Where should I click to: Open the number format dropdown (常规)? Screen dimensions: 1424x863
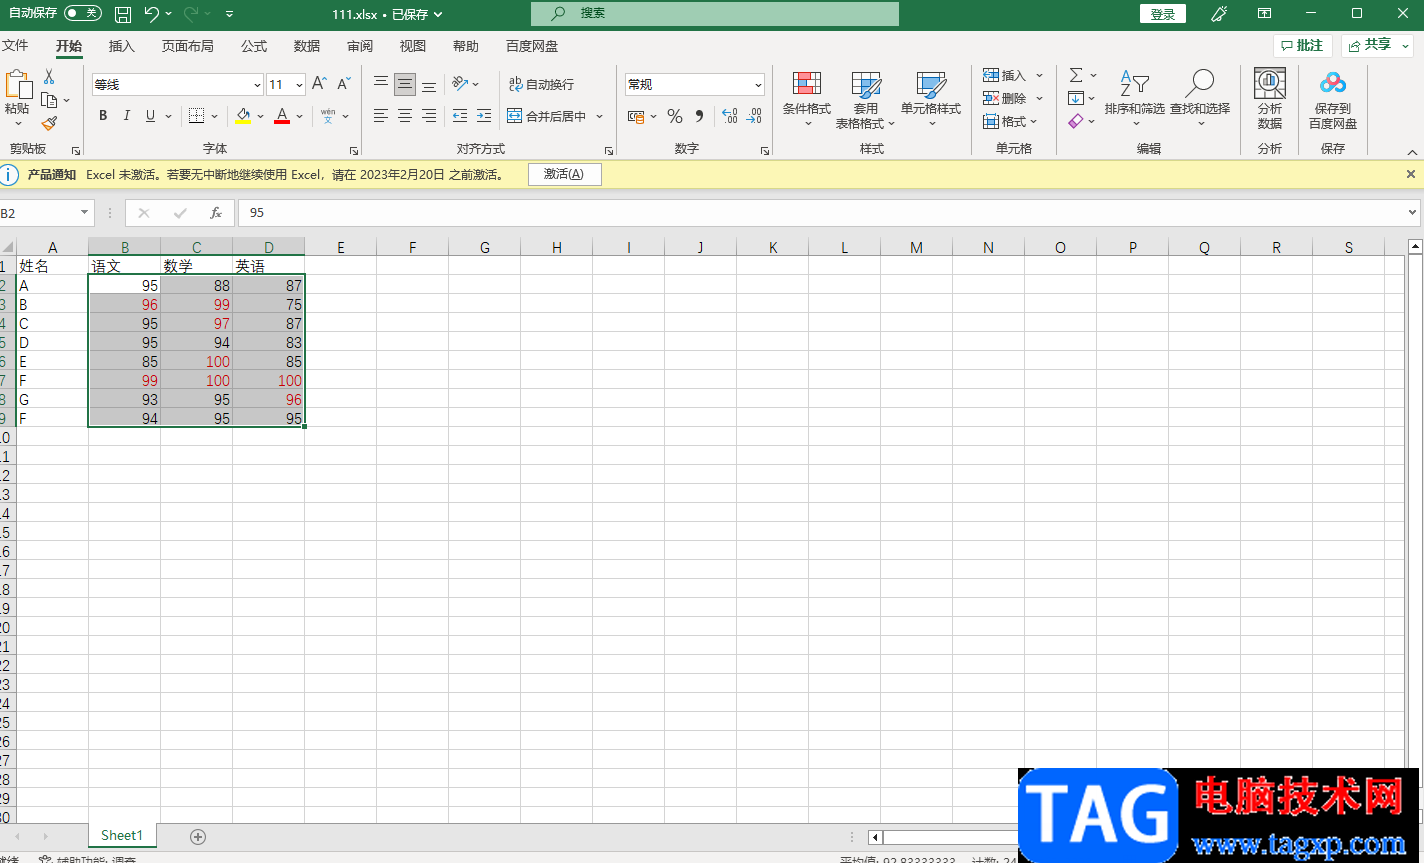pos(759,85)
